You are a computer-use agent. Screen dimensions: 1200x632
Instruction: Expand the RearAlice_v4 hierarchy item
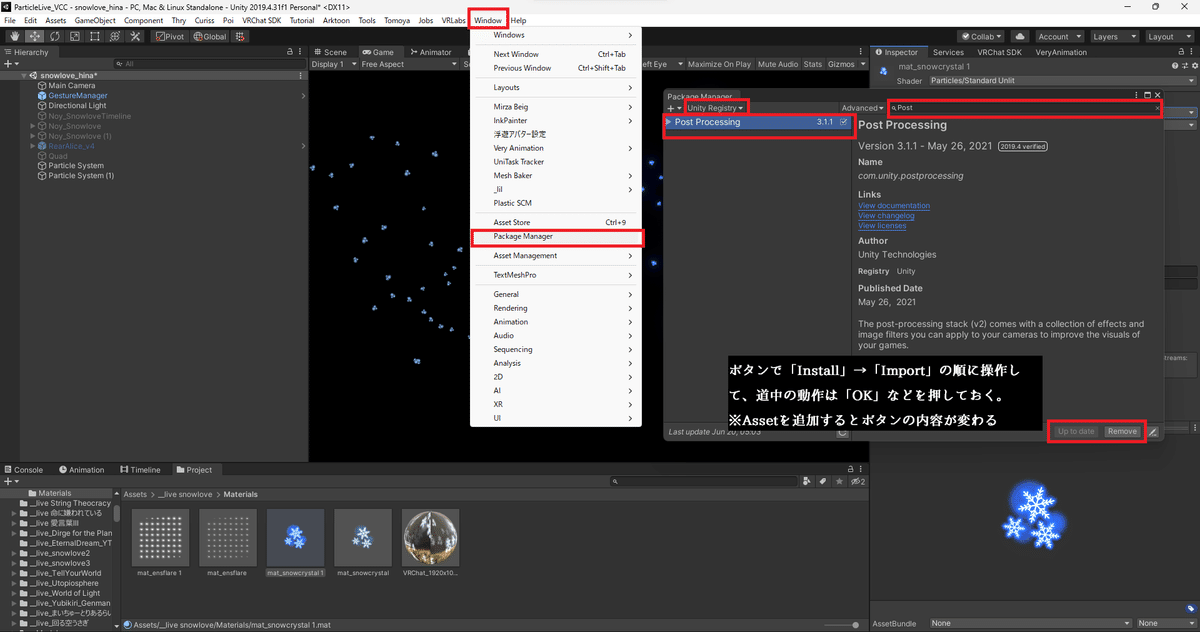(33, 146)
